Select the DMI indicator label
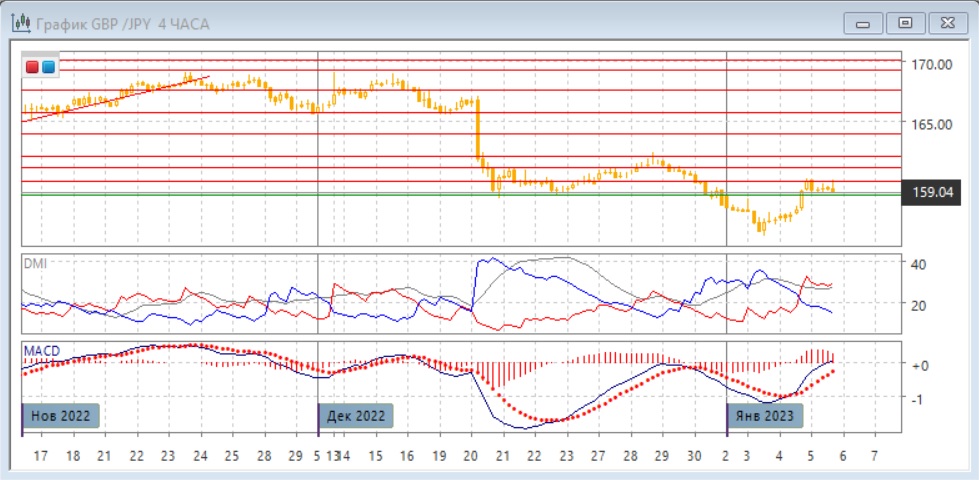Viewport: 979px width, 480px height. (x=35, y=263)
